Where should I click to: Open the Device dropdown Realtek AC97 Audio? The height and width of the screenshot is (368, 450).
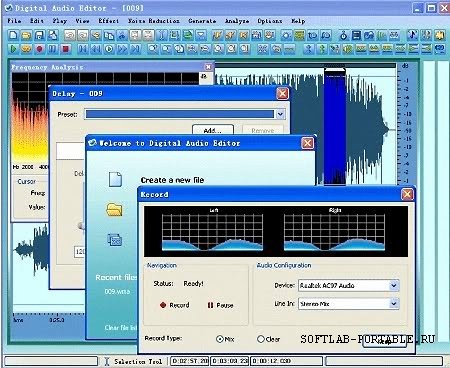tap(394, 285)
